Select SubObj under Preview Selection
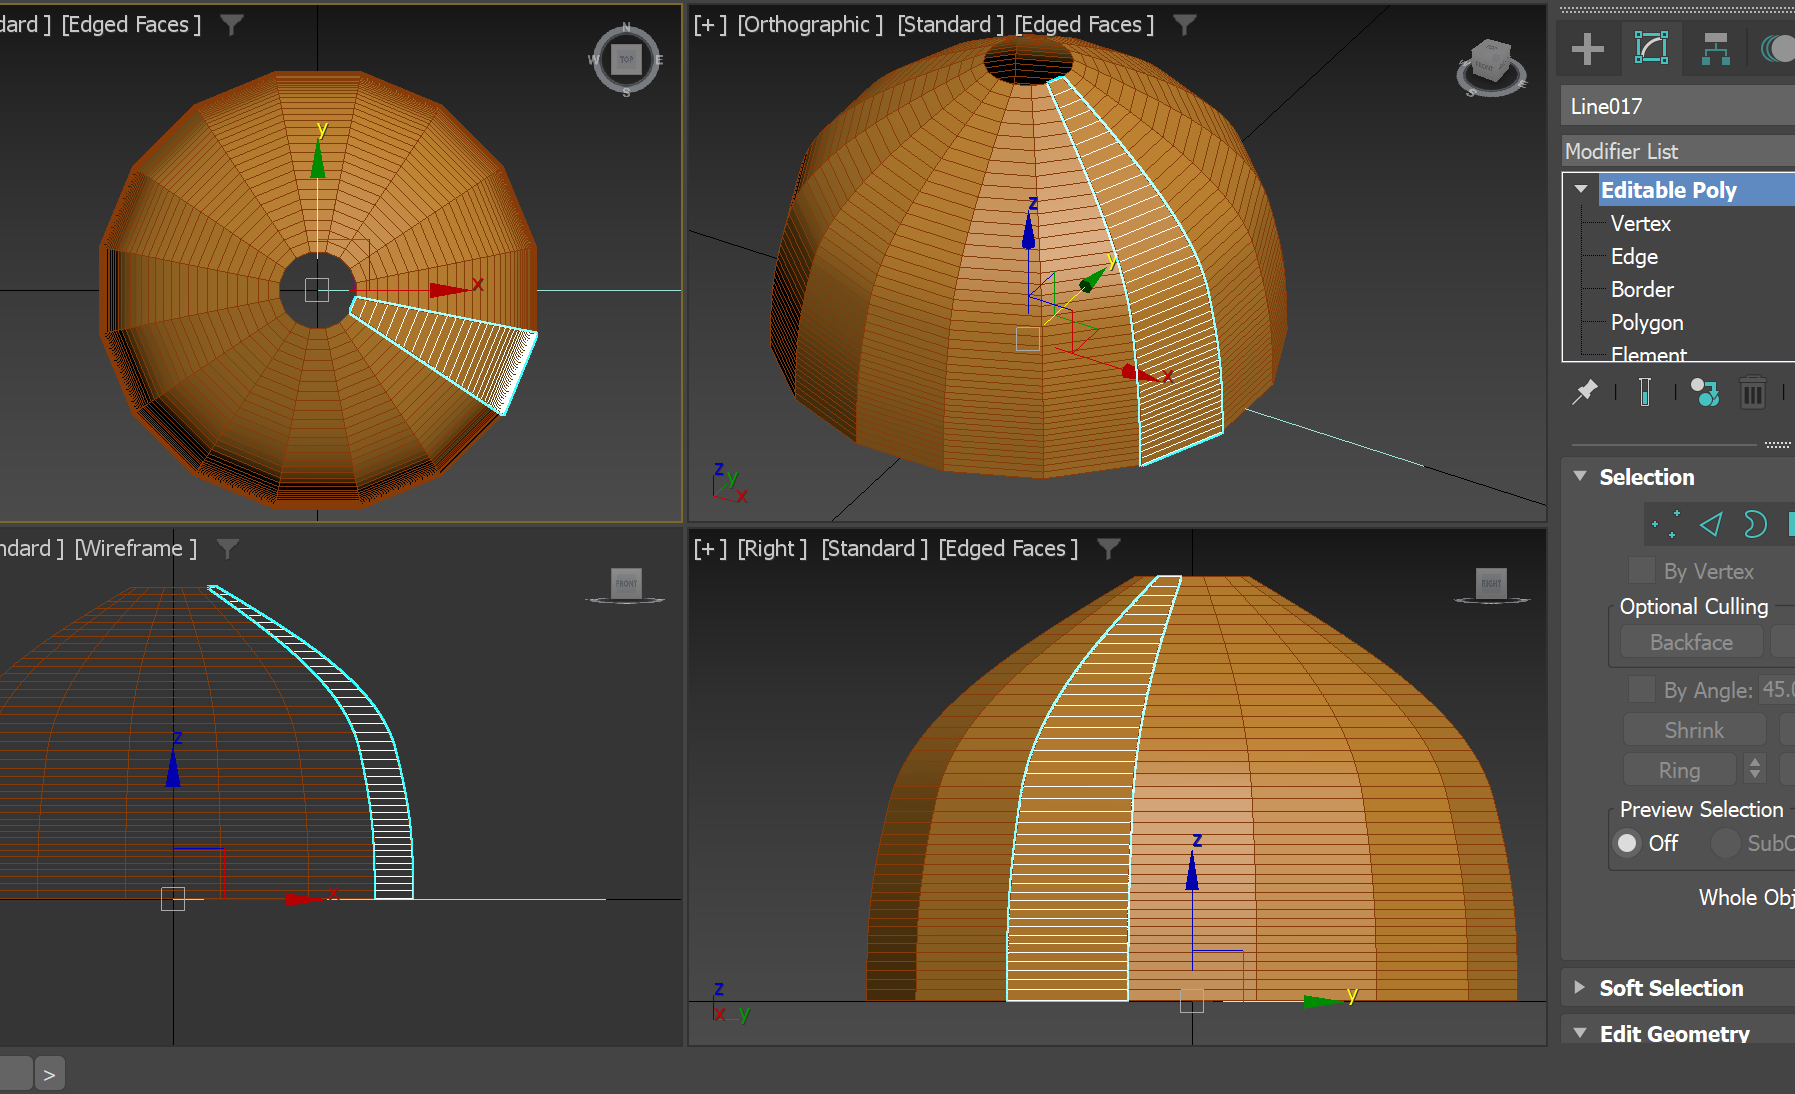The width and height of the screenshot is (1795, 1094). coord(1724,843)
